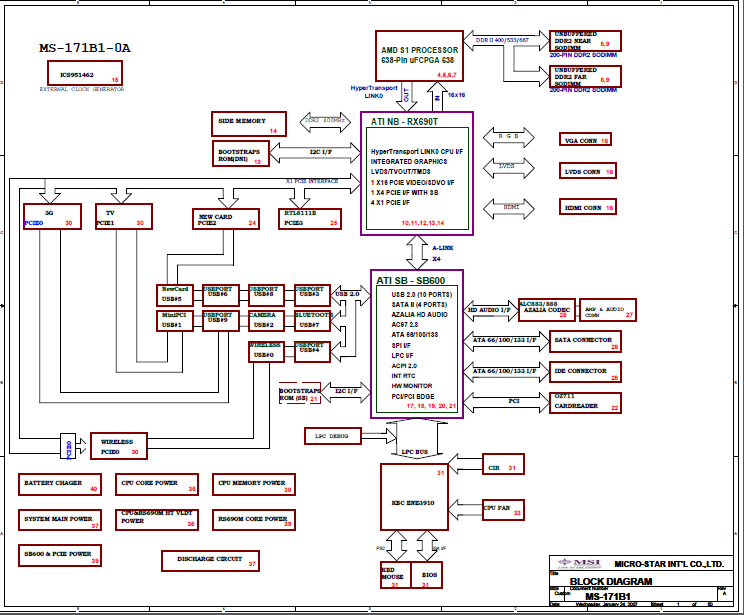
Task: Click the HD AUDIO I/F arrow label
Action: (489, 310)
